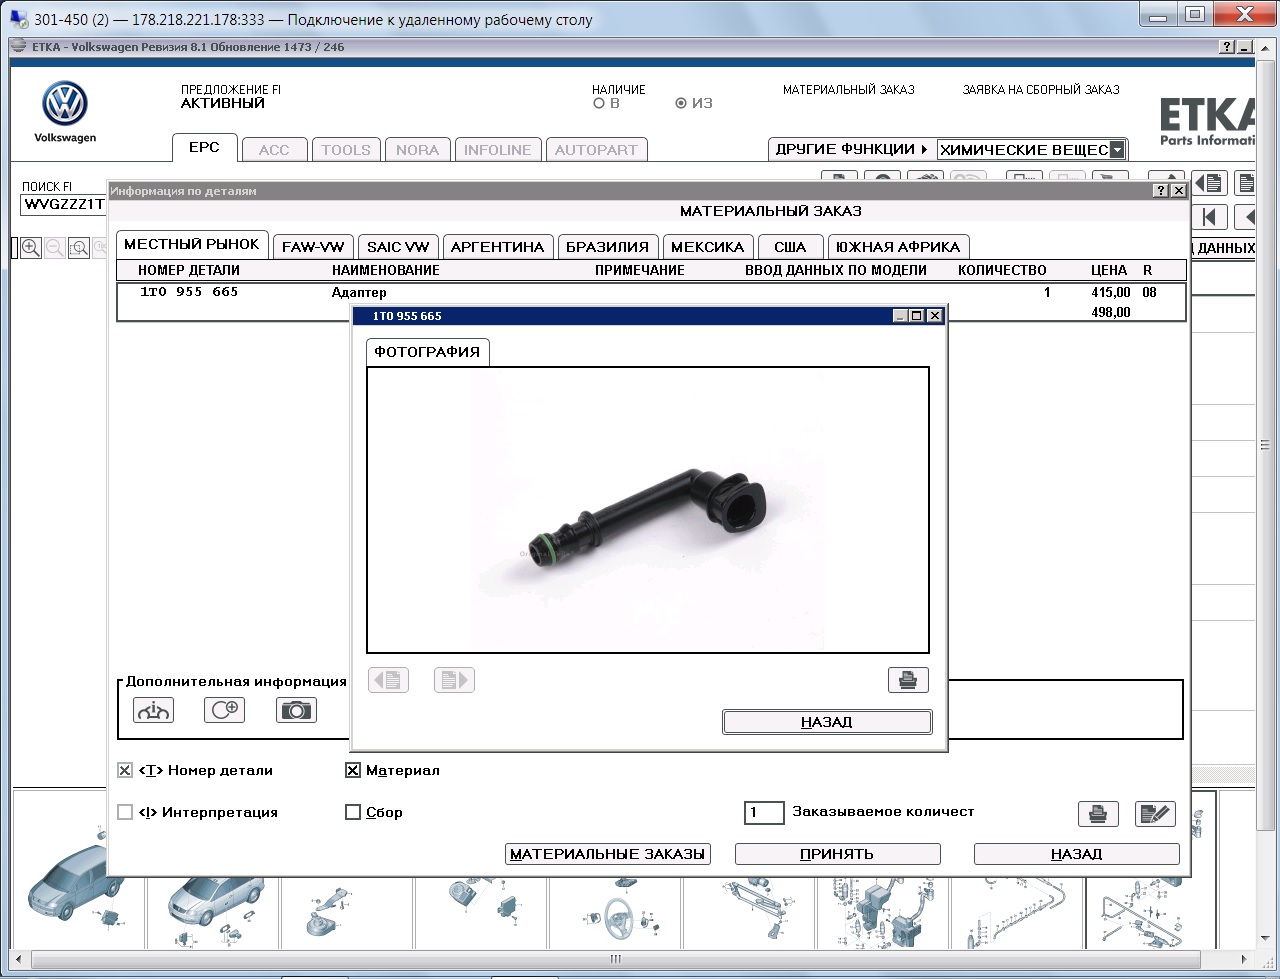The image size is (1280, 979).
Task: Switch to the FAW-VW tab
Action: (313, 247)
